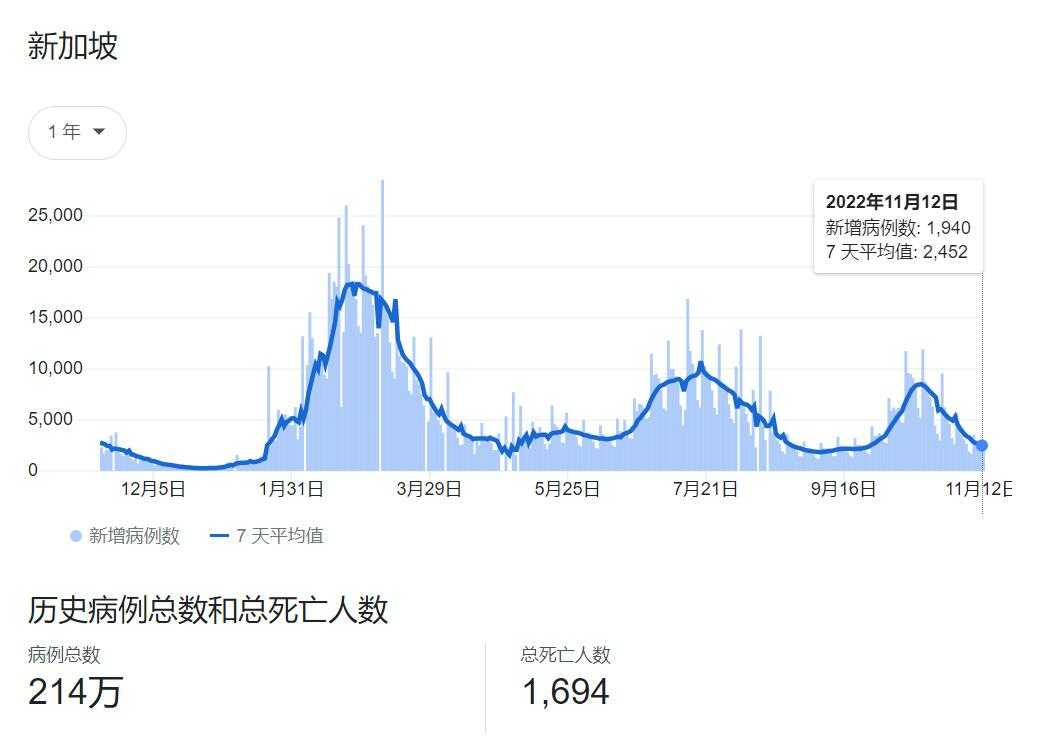Image resolution: width=1051 pixels, height=741 pixels.
Task: Select the 3月29日 axis label
Action: coord(429,489)
